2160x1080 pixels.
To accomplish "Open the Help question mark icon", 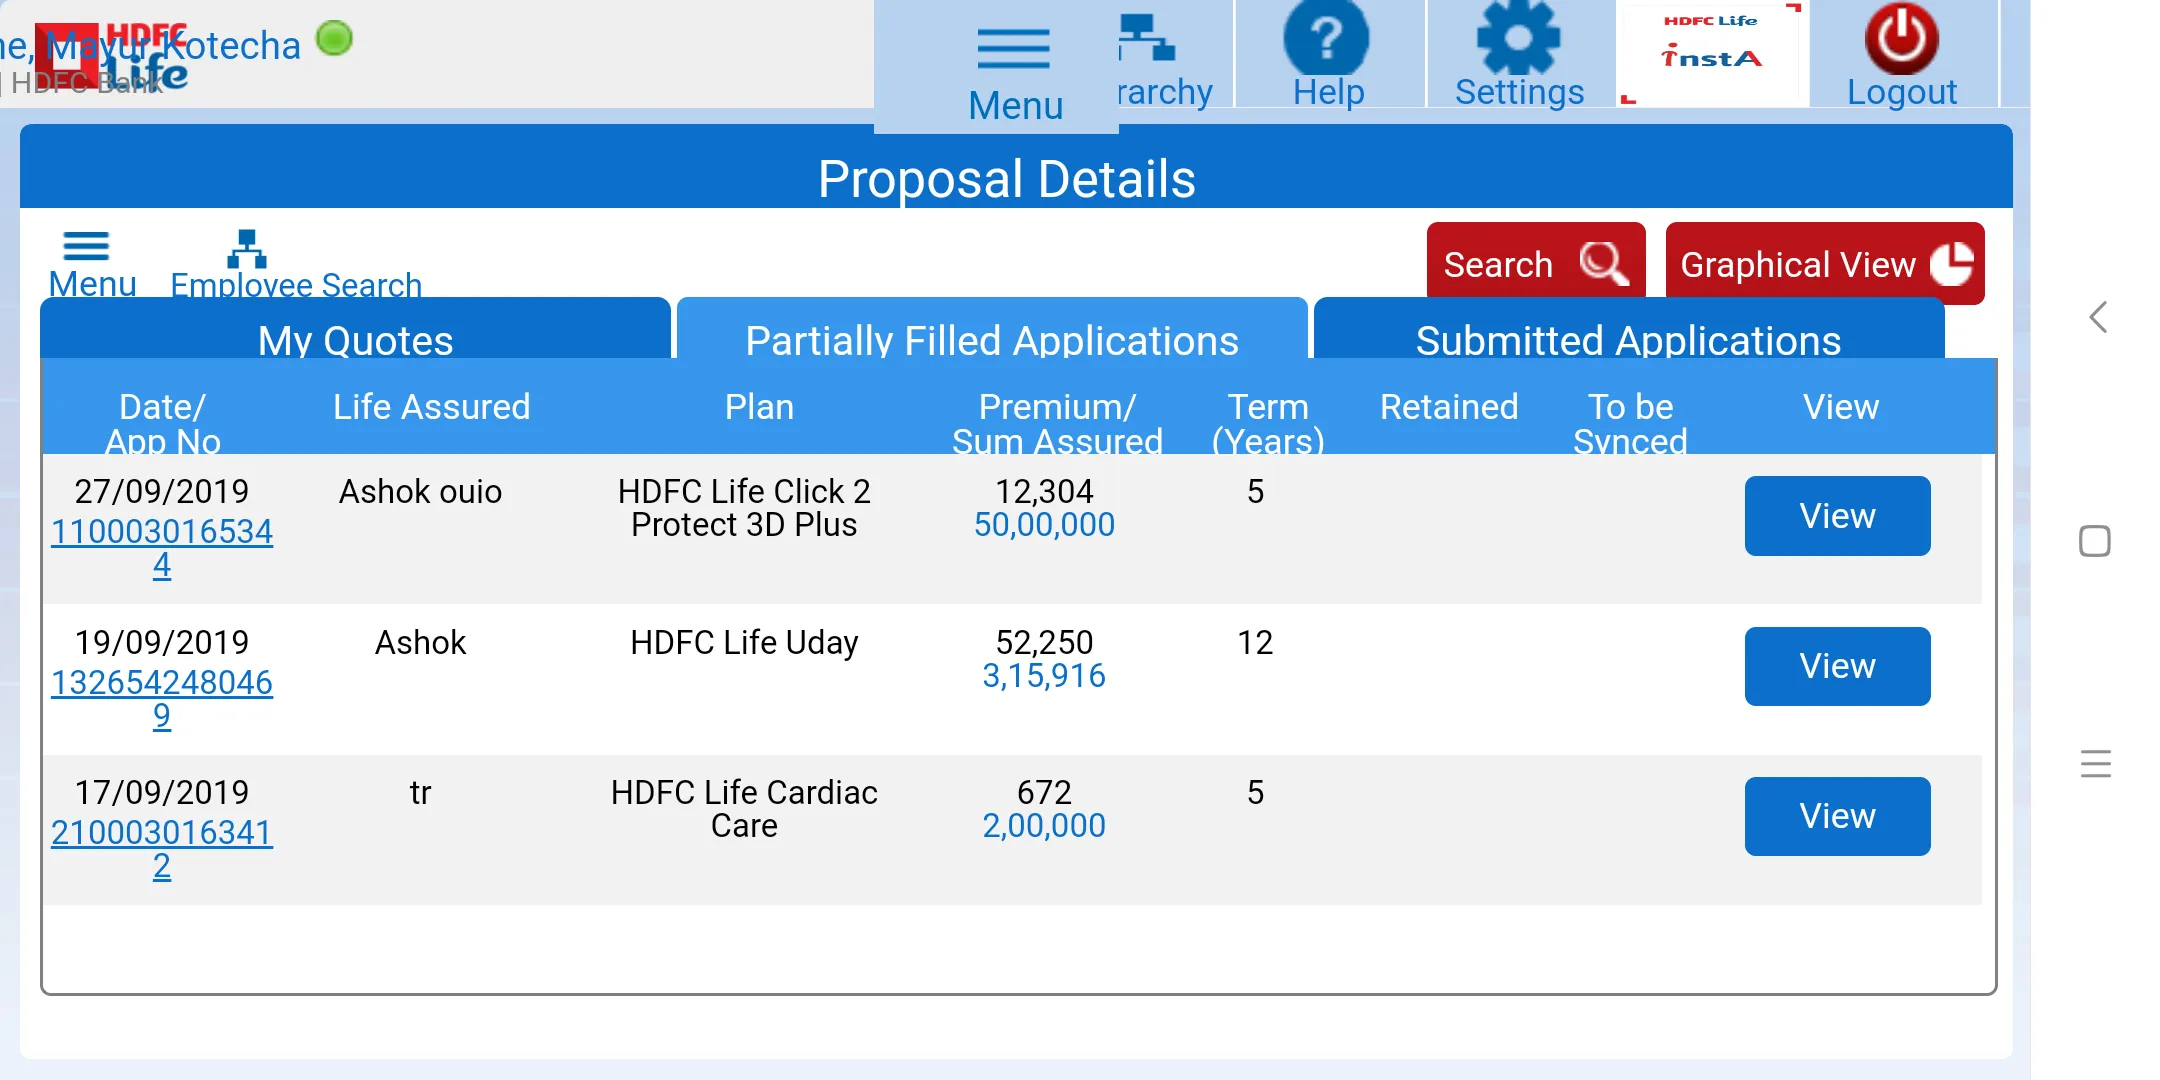I will pyautogui.click(x=1326, y=38).
